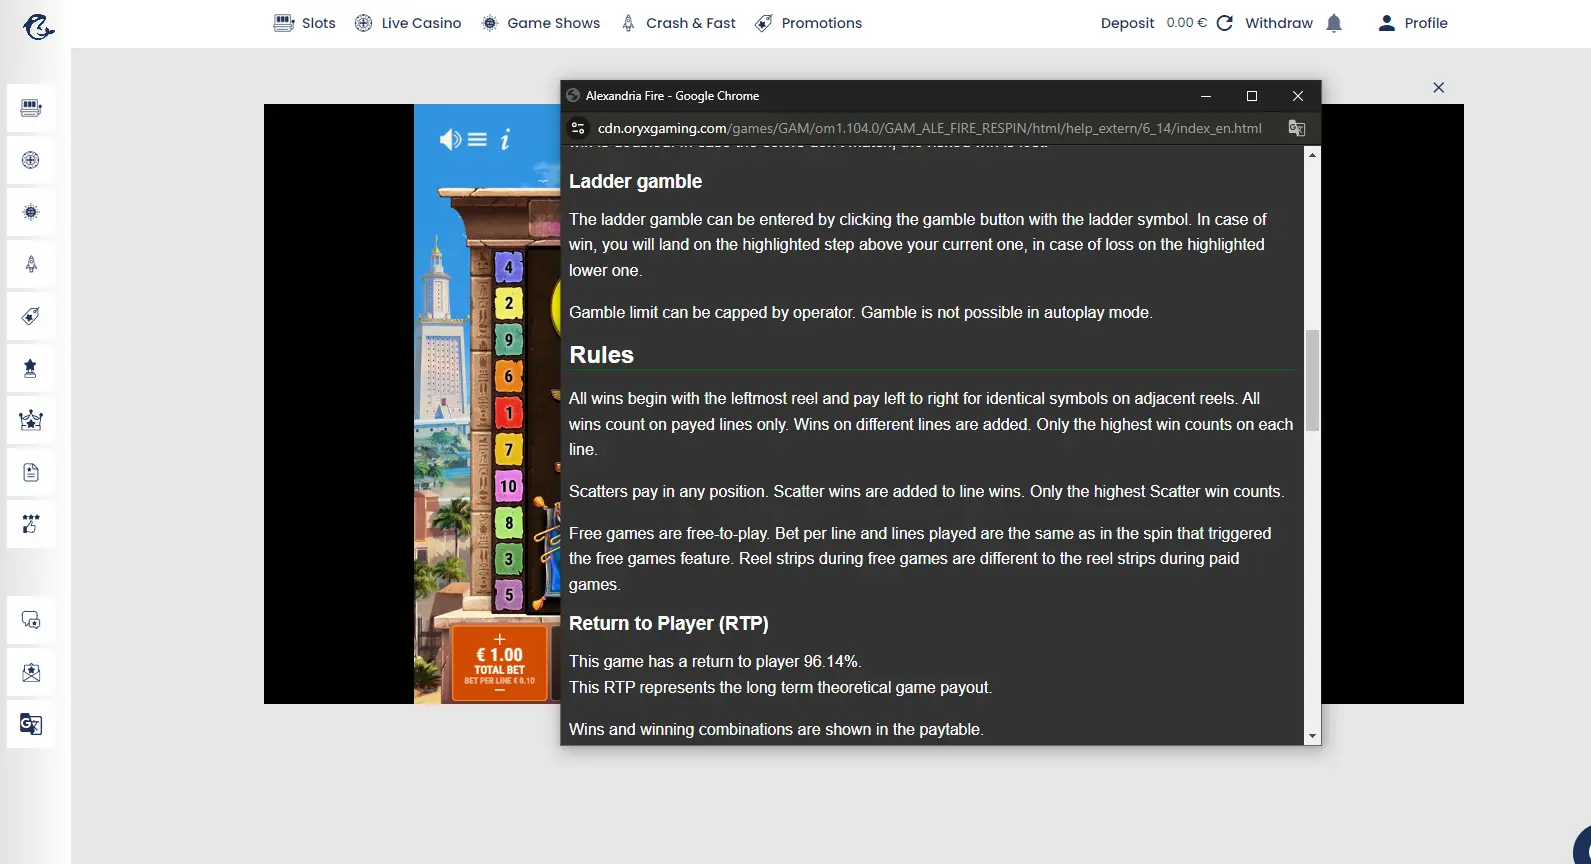Click the casino site logo

pos(38,25)
